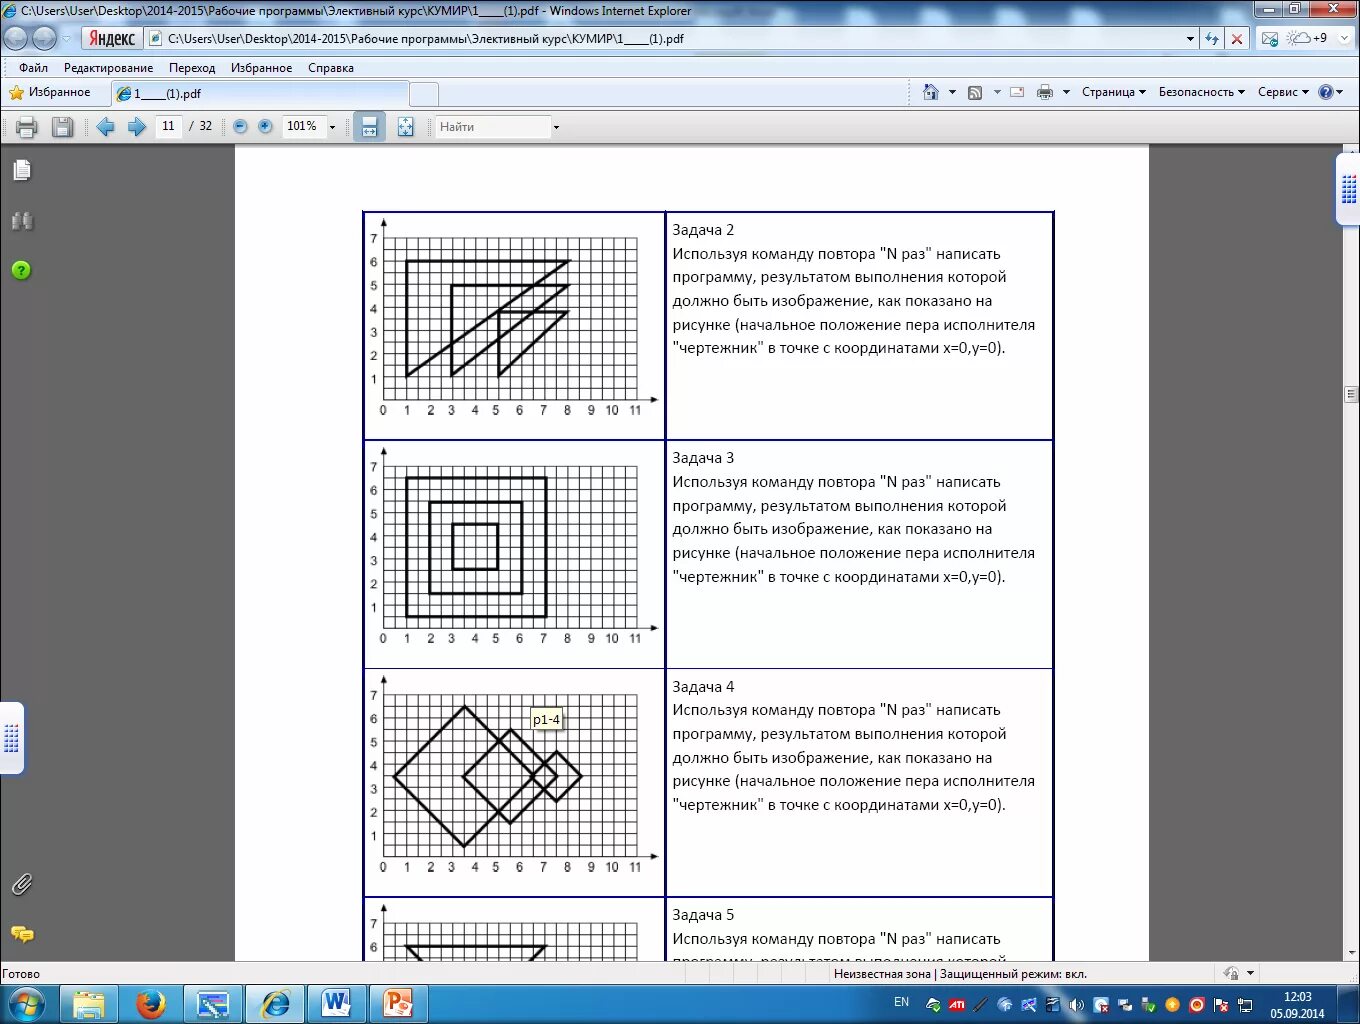Screen dimensions: 1360x1024
Task: Click the browser Forward button
Action: pos(44,38)
